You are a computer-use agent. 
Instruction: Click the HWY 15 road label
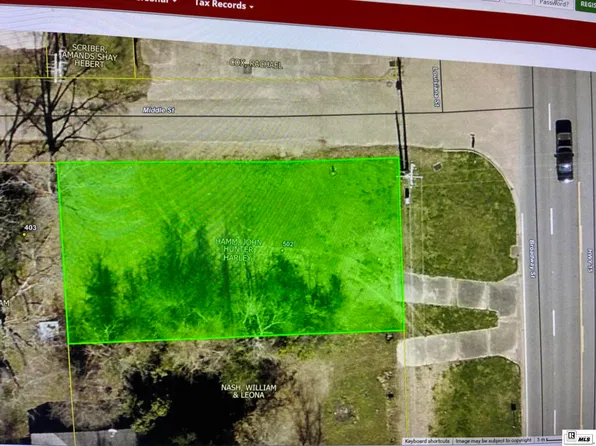pyautogui.click(x=590, y=260)
